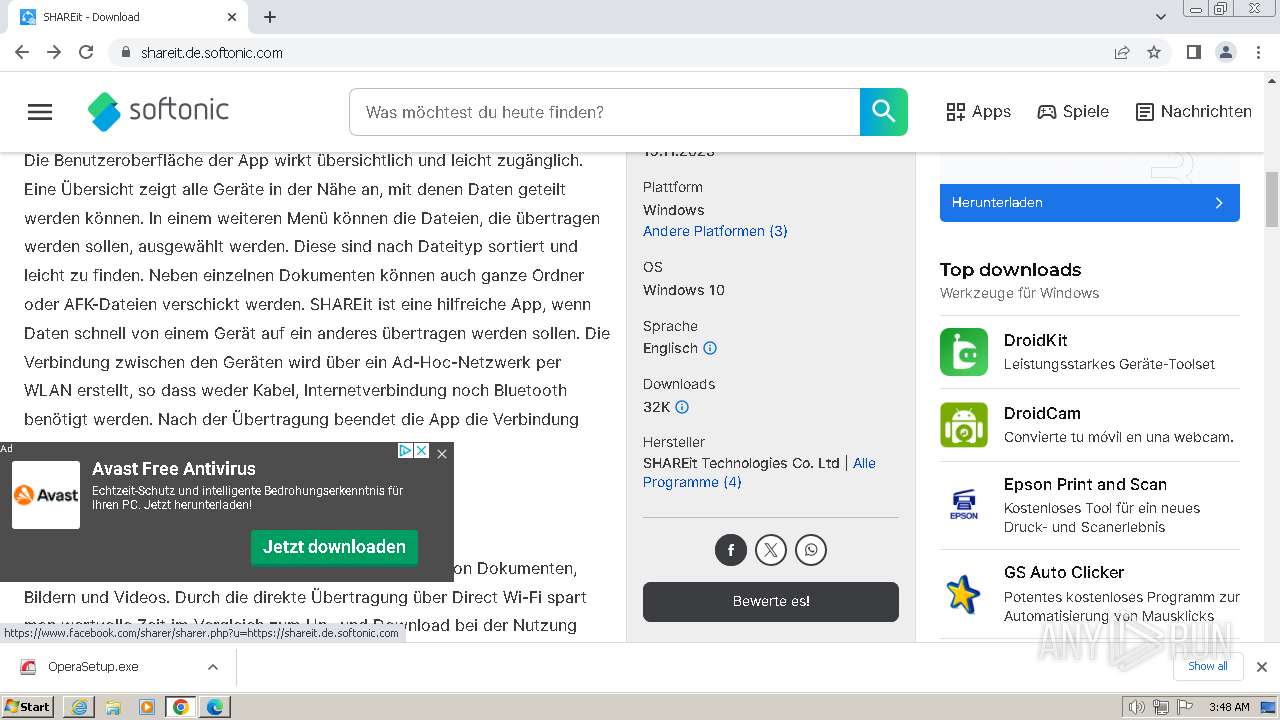
Task: Open the Softonic hamburger menu
Action: [x=40, y=112]
